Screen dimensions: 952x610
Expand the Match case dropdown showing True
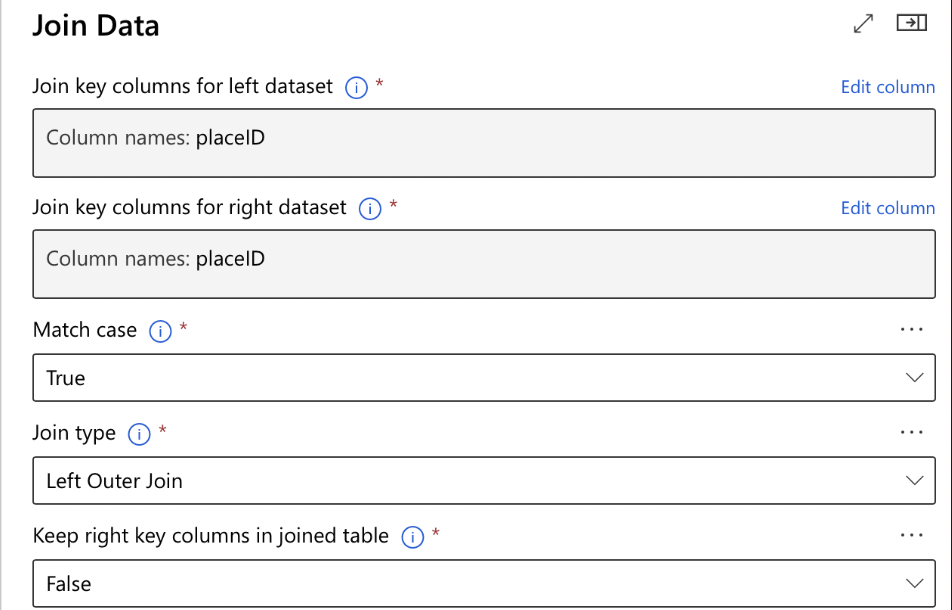coord(483,378)
